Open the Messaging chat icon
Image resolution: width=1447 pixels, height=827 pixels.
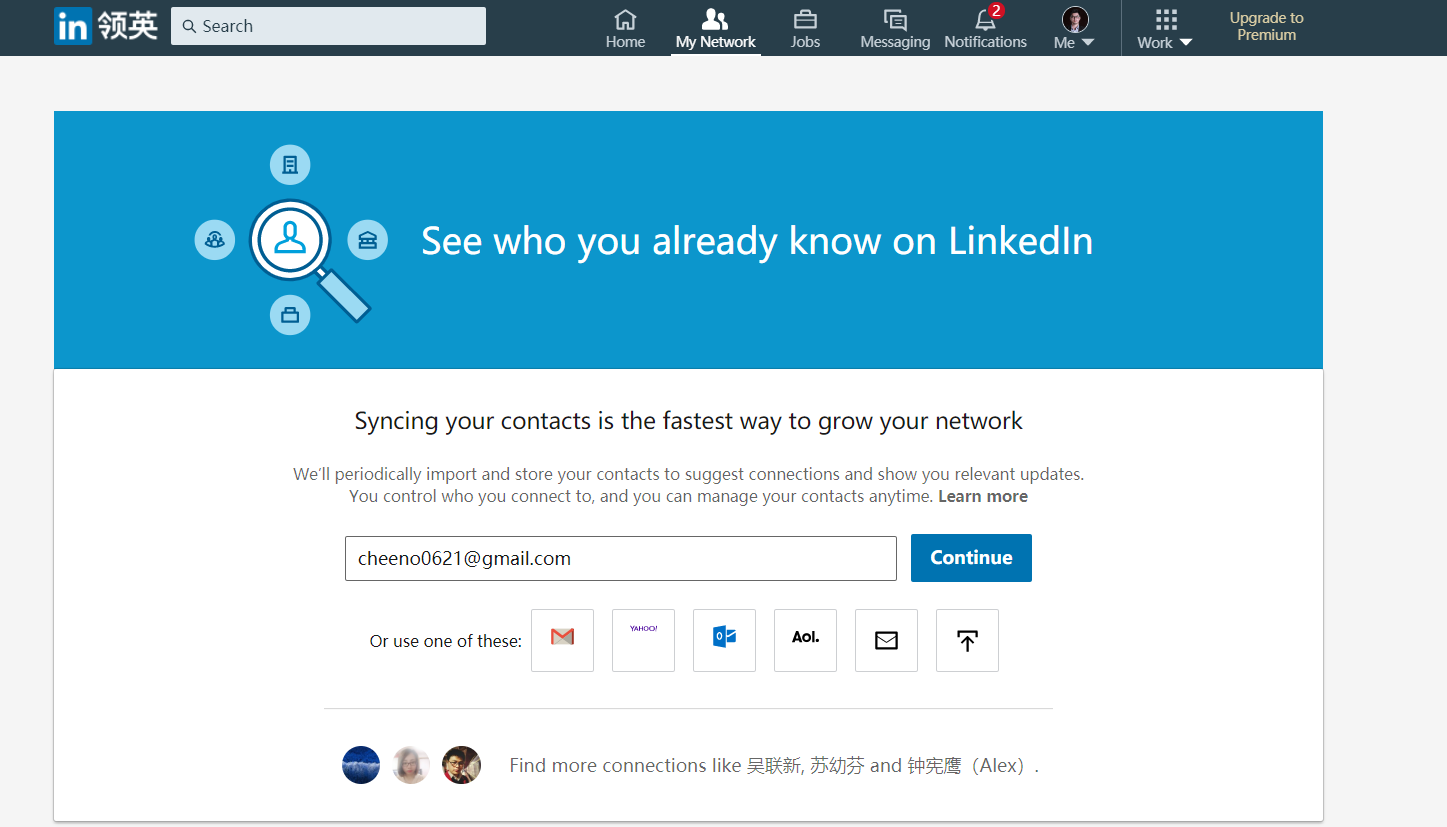tap(895, 28)
